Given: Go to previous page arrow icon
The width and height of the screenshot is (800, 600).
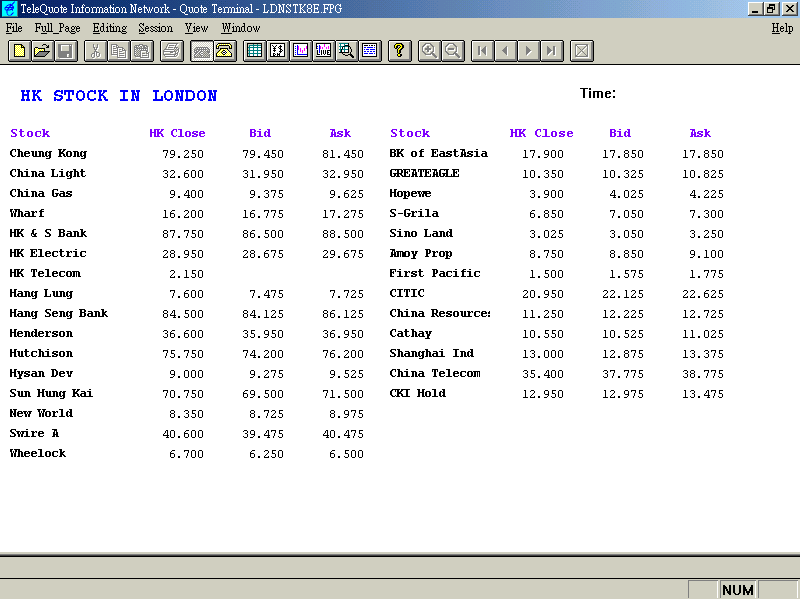Looking at the screenshot, I should [x=506, y=51].
